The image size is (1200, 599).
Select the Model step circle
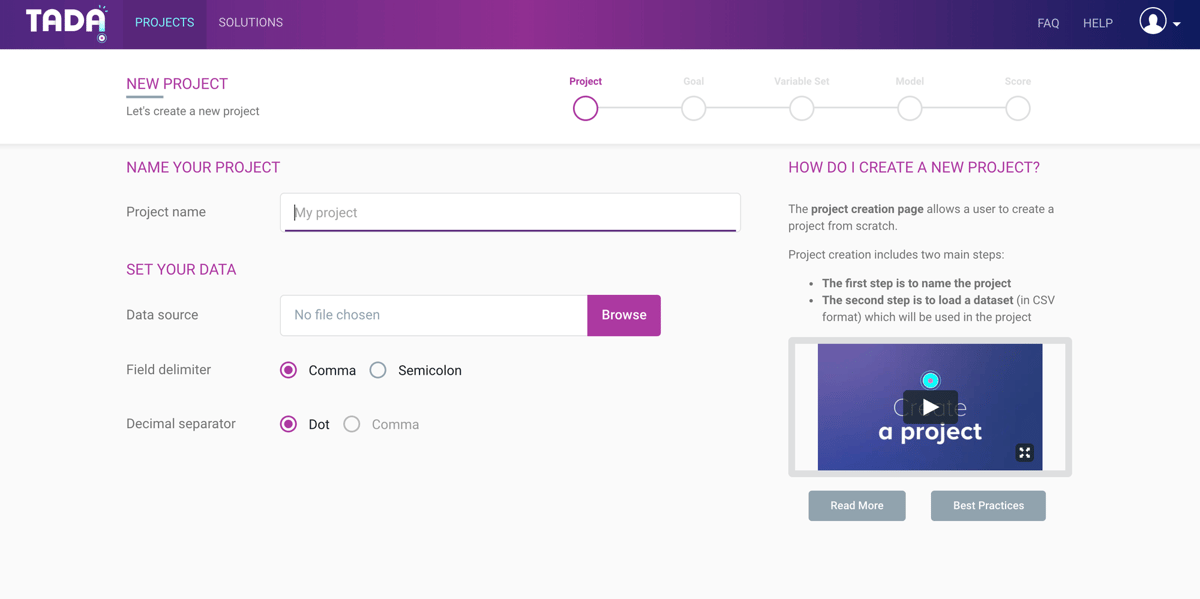[910, 108]
